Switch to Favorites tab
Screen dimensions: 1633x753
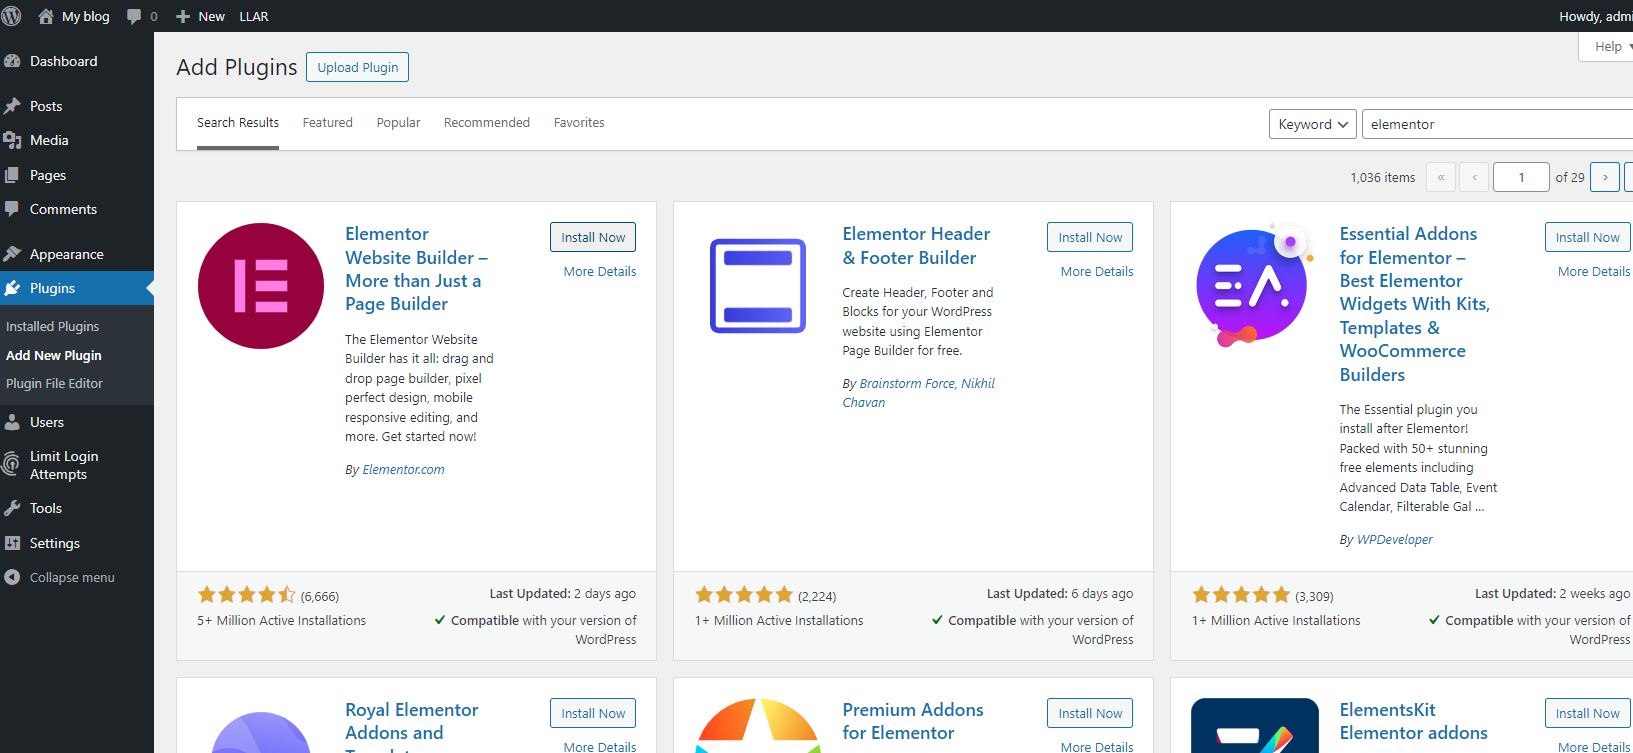point(579,123)
